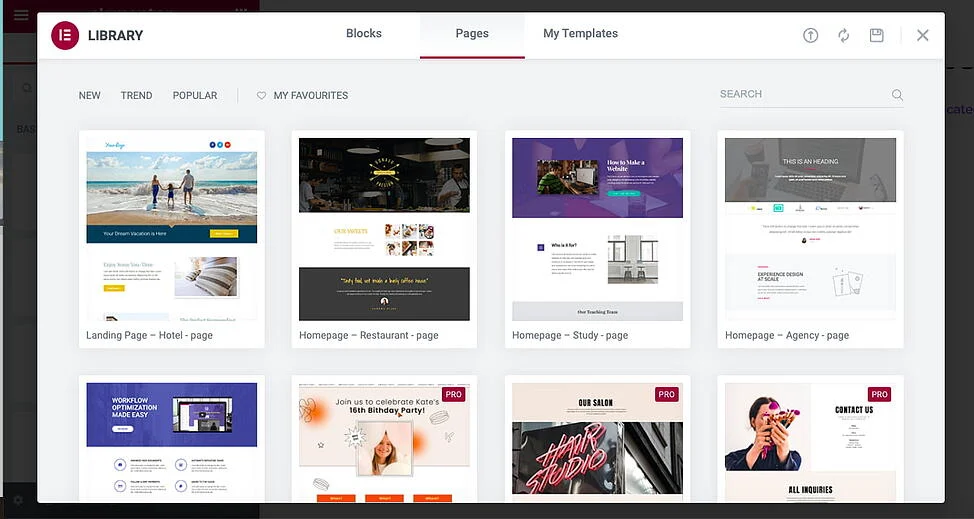Close the Library modal
The height and width of the screenshot is (519, 974).
[x=922, y=35]
